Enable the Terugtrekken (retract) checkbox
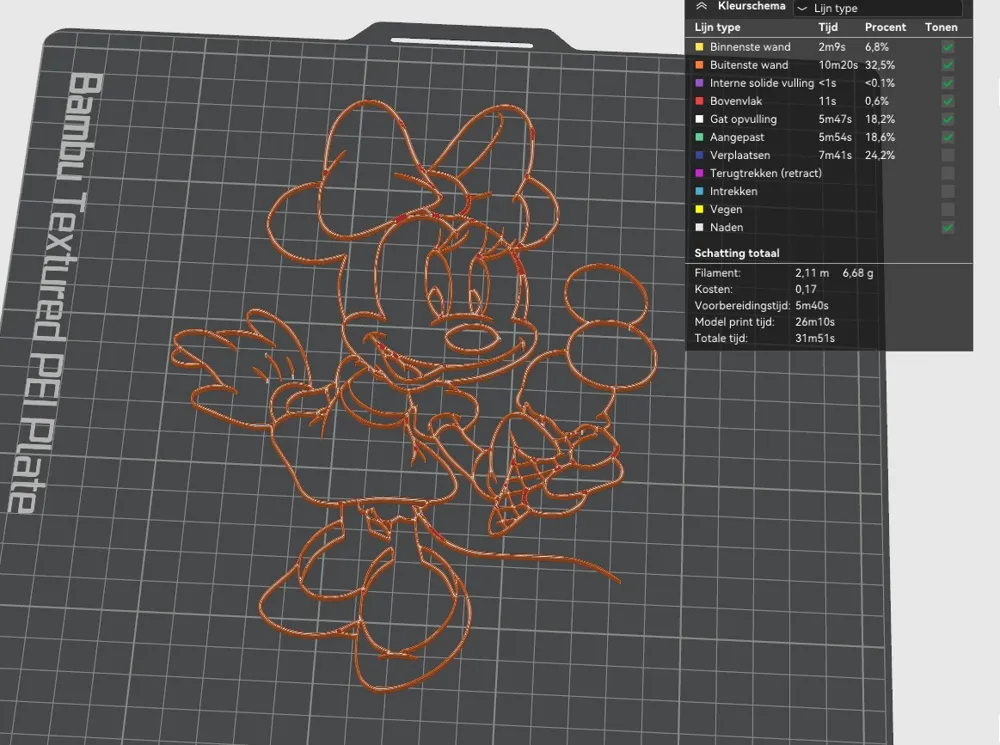 click(x=947, y=173)
